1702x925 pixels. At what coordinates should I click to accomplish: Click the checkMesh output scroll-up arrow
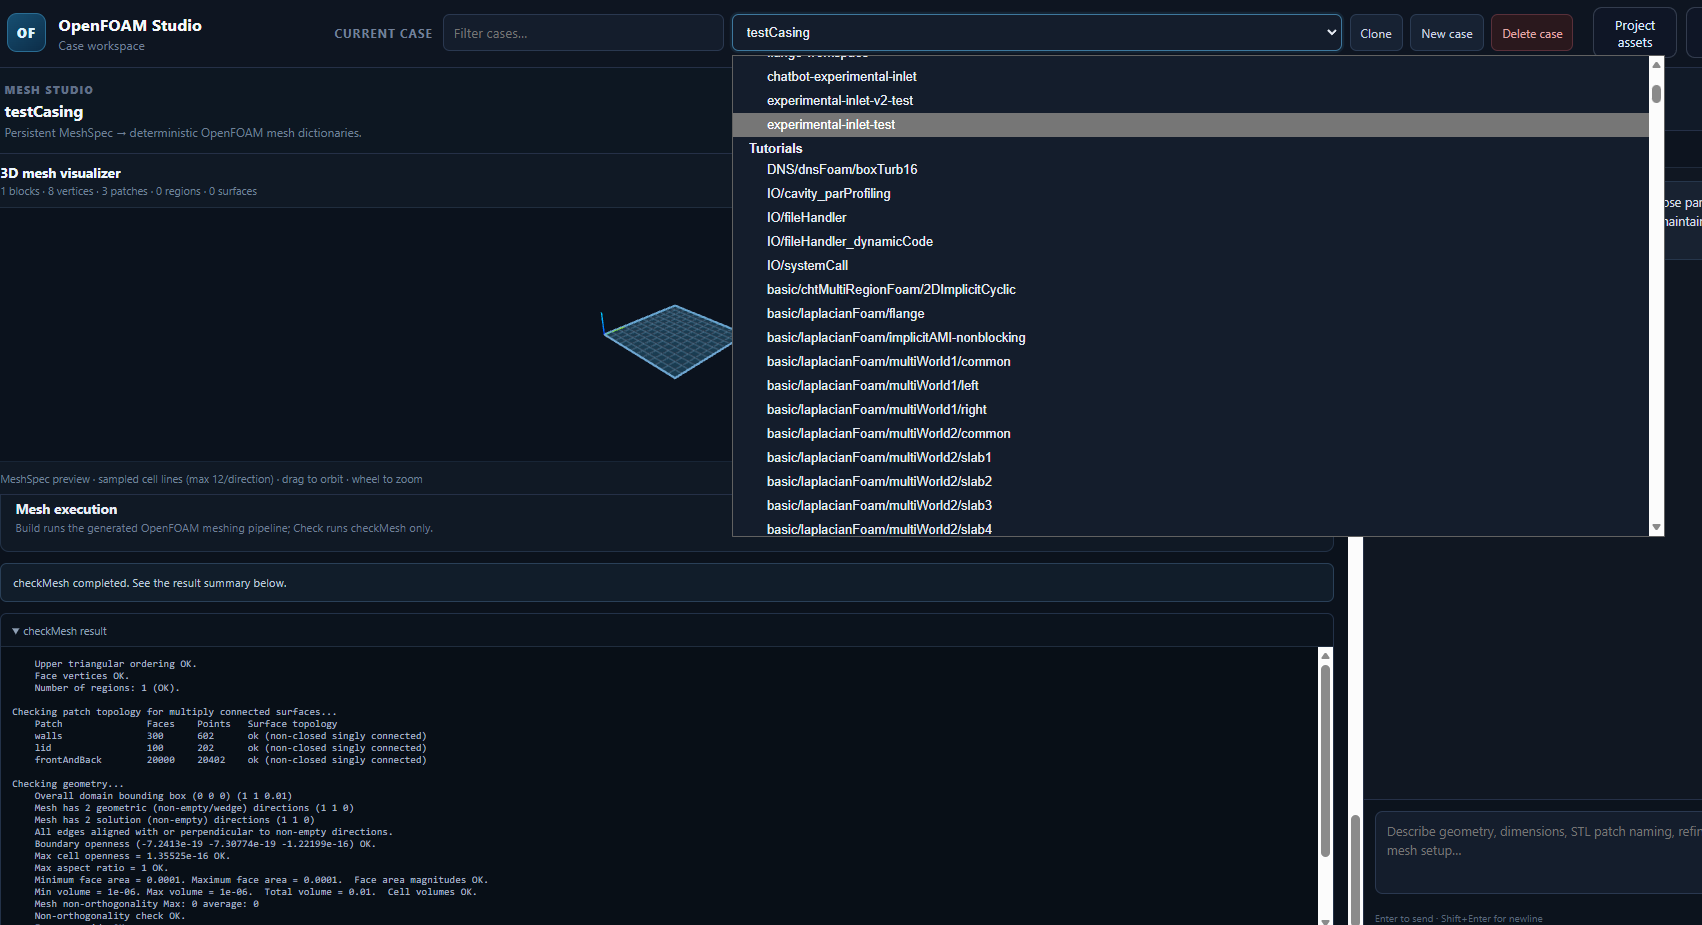(1325, 656)
